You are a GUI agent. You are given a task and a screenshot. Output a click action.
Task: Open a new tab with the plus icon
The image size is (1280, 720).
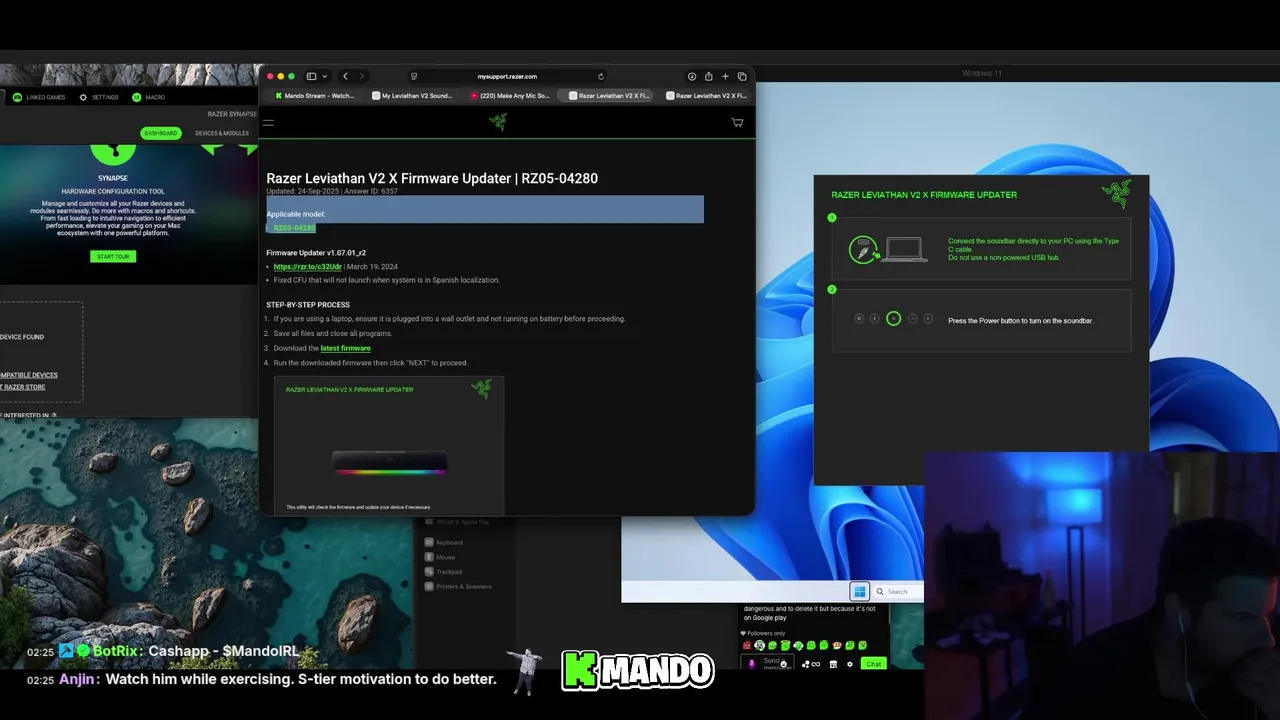tap(725, 76)
